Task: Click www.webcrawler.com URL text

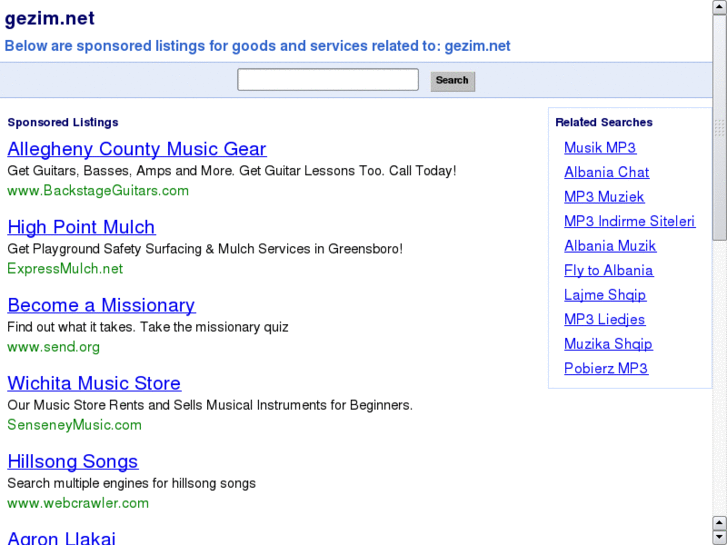Action: (78, 503)
